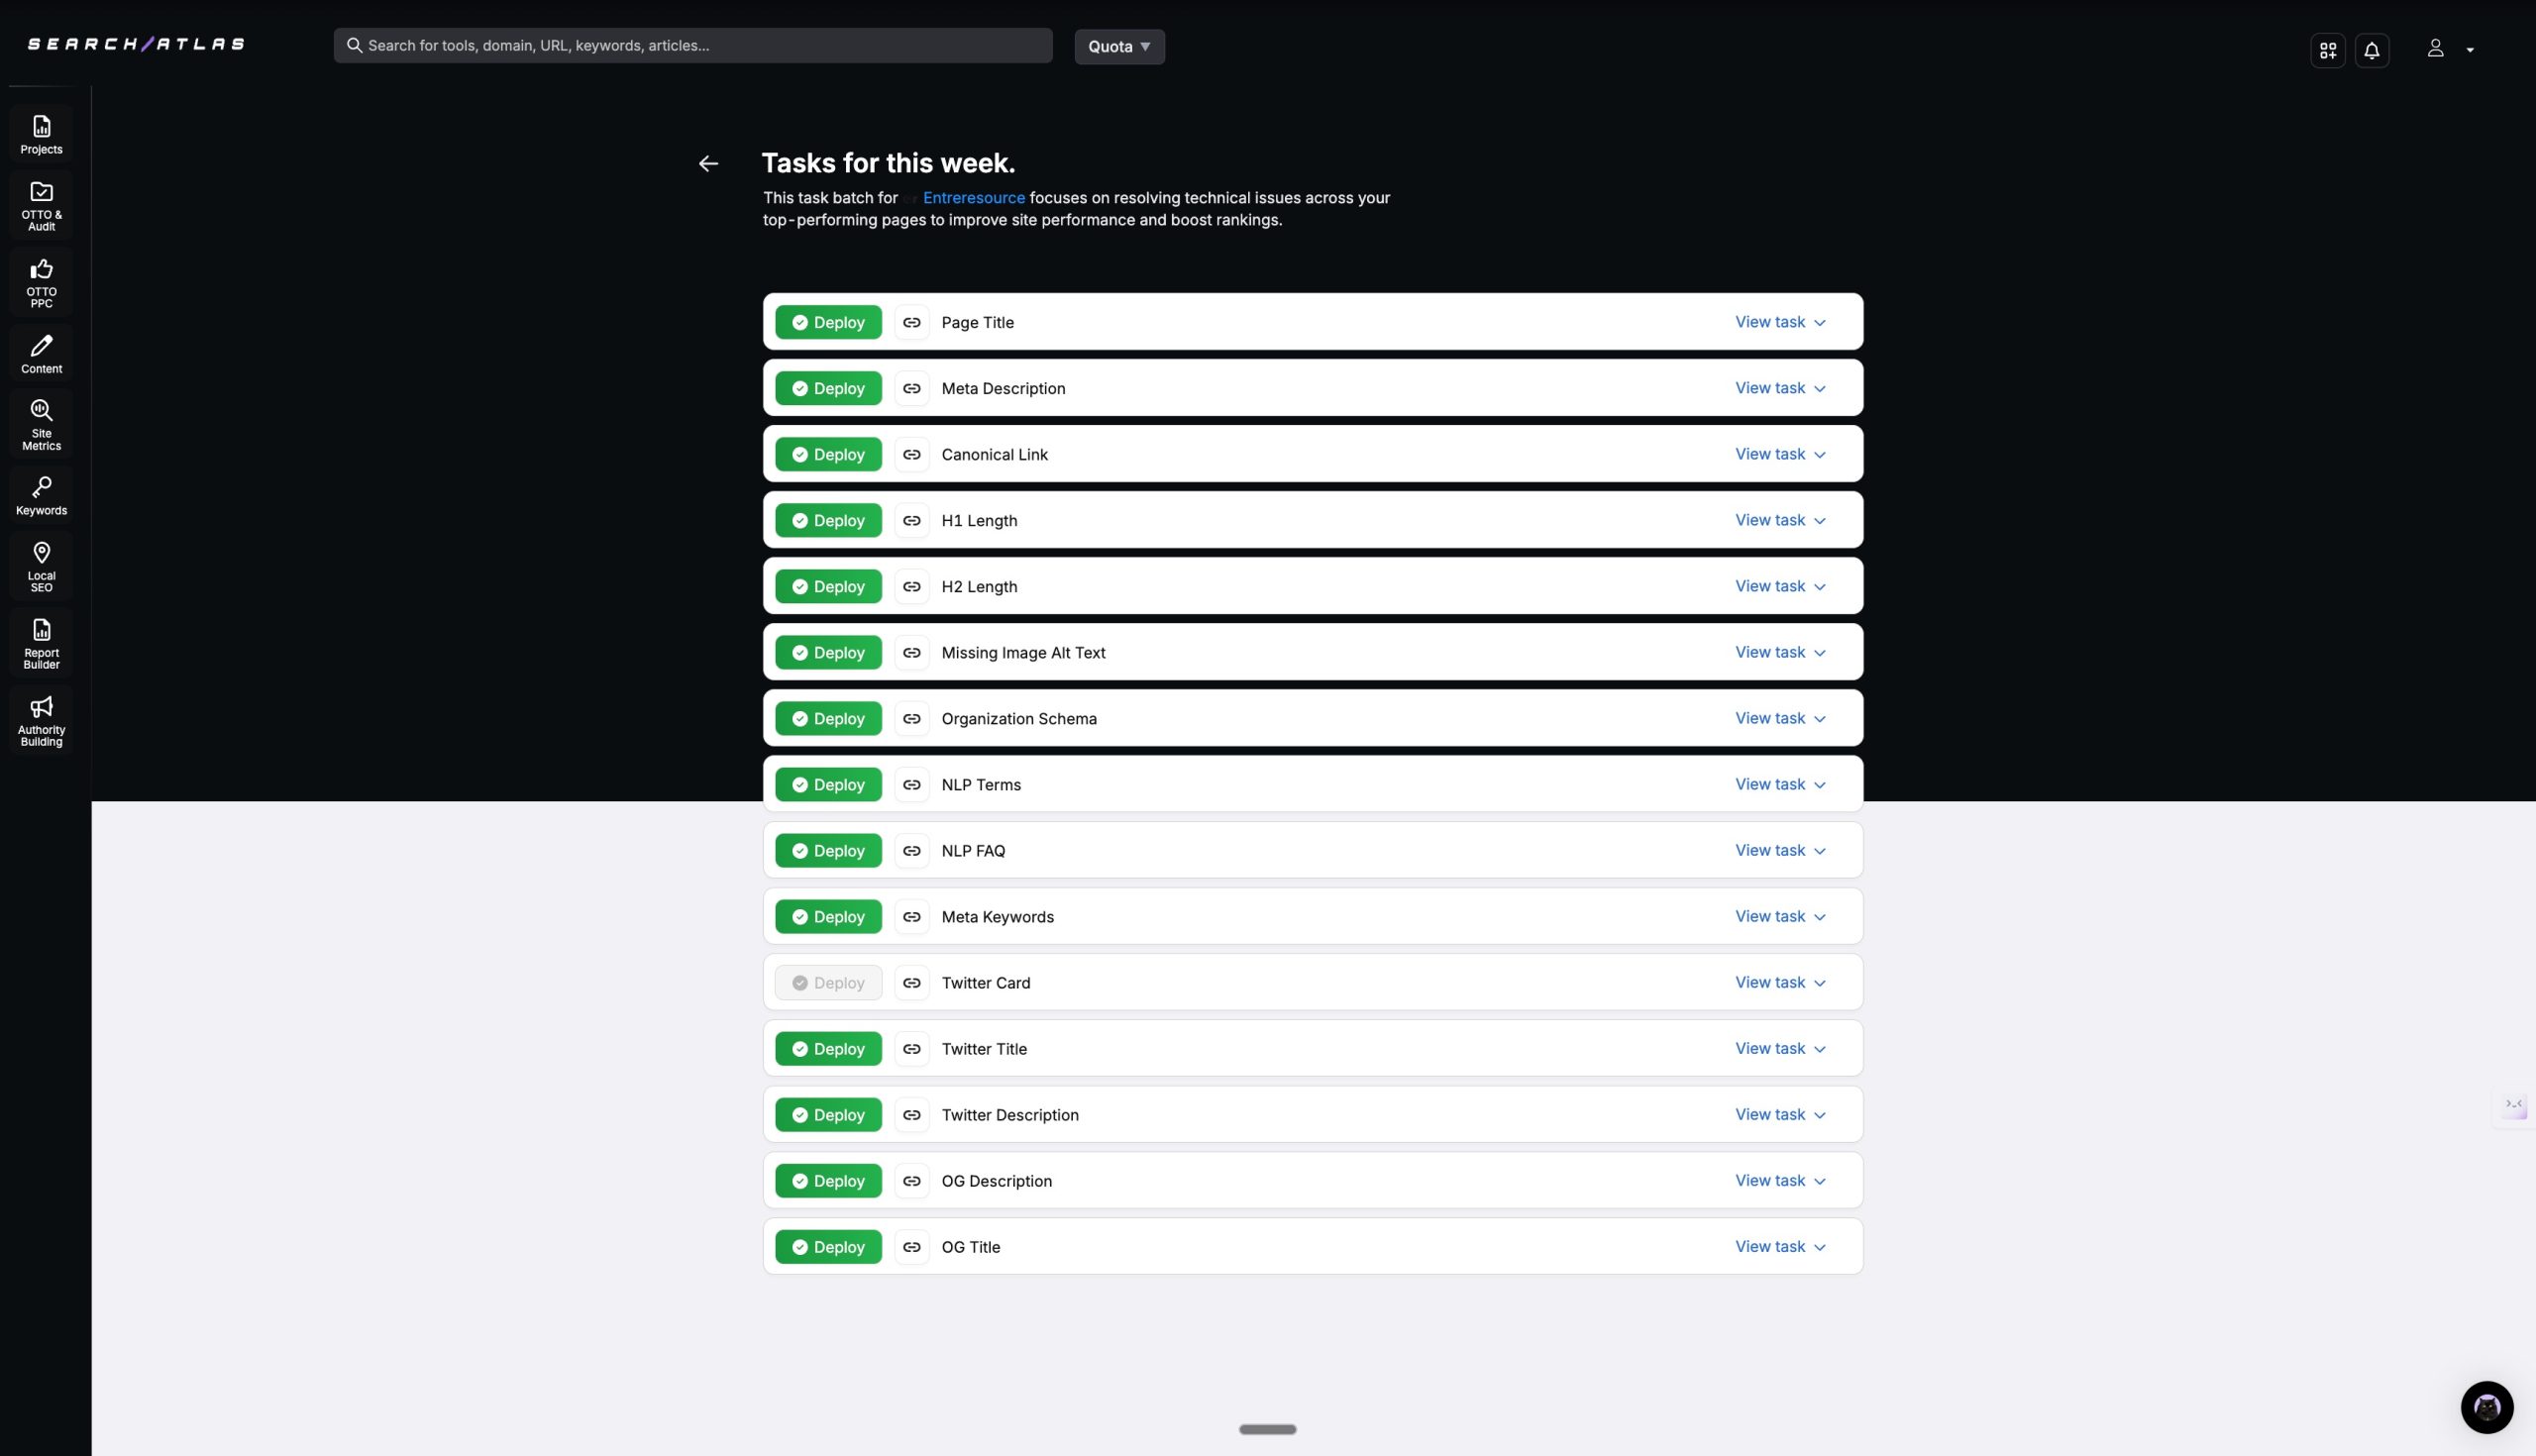Select the OTTO PPC sidebar icon
Viewport: 2536px width, 1456px height.
(x=40, y=281)
